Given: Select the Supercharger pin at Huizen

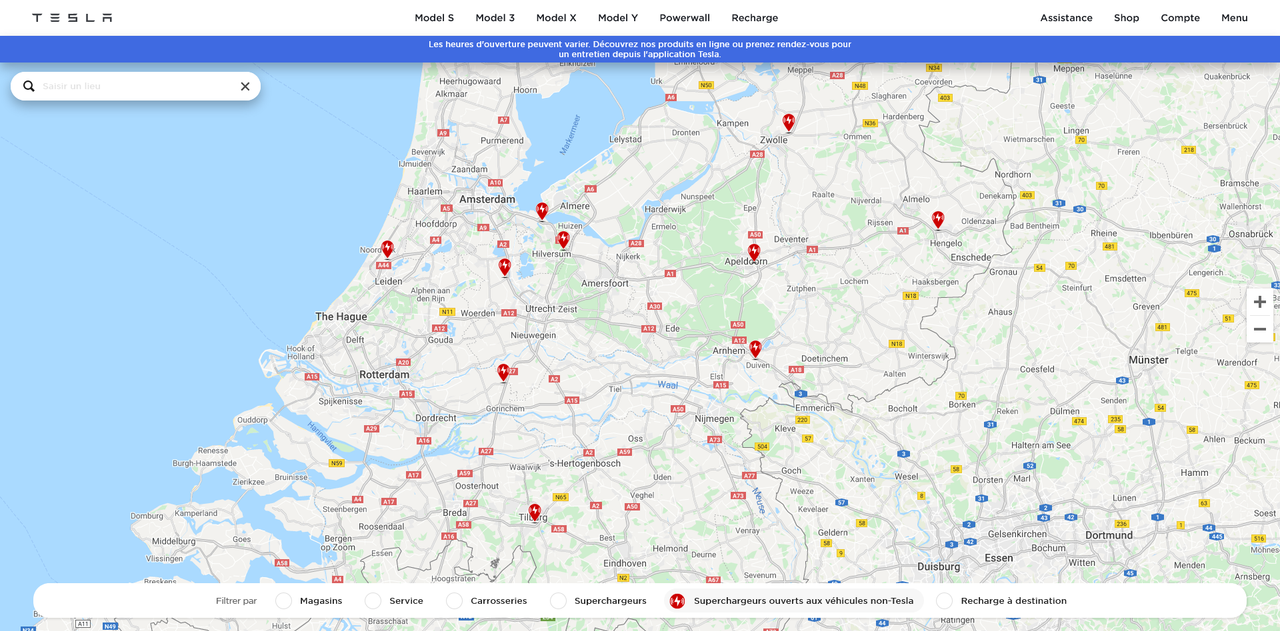Looking at the screenshot, I should (x=563, y=239).
